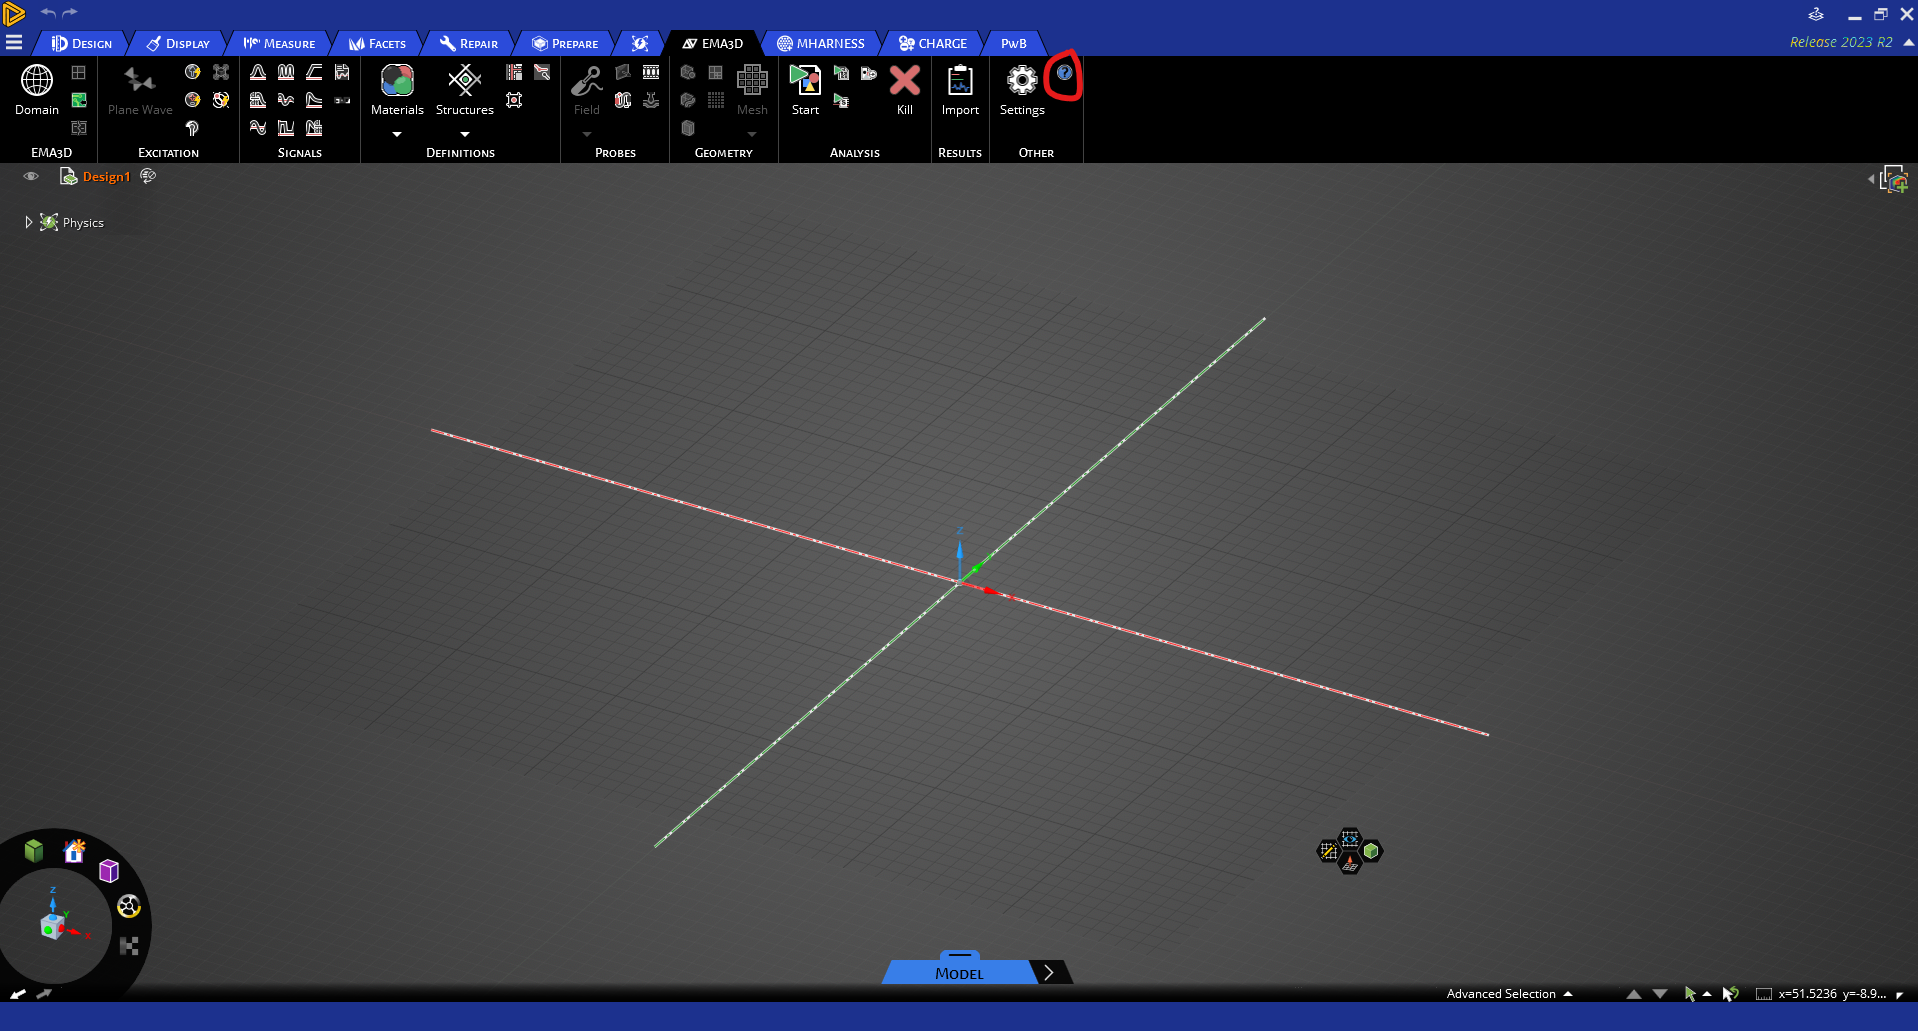Viewport: 1918px width, 1031px height.
Task: Click the undo arrow in title bar
Action: (x=47, y=13)
